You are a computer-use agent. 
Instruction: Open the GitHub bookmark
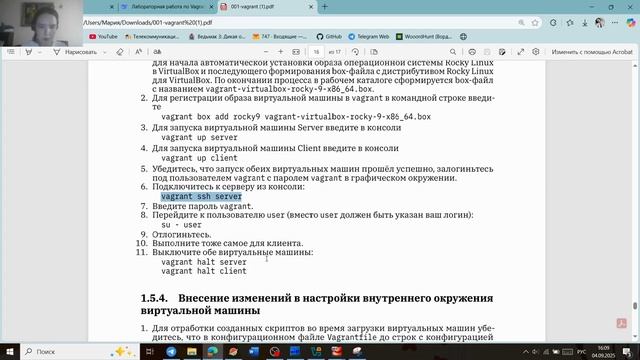(x=329, y=37)
